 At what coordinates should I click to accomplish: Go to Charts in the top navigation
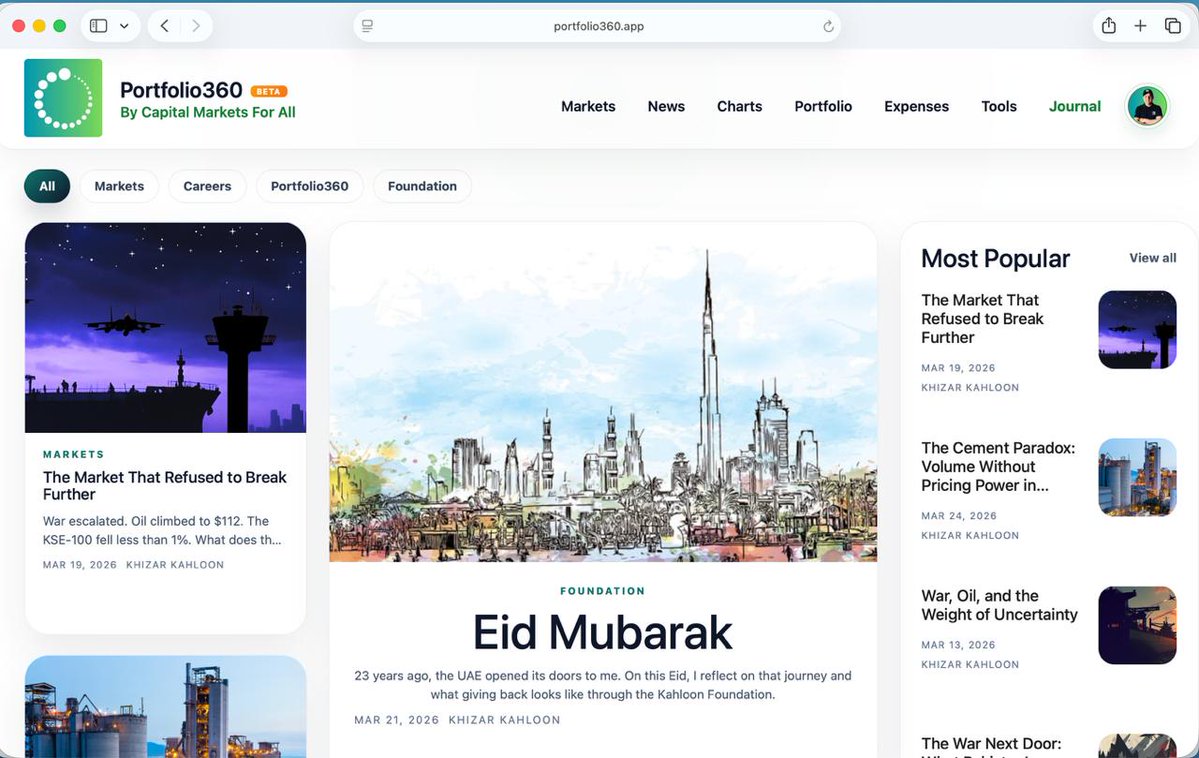coord(739,106)
